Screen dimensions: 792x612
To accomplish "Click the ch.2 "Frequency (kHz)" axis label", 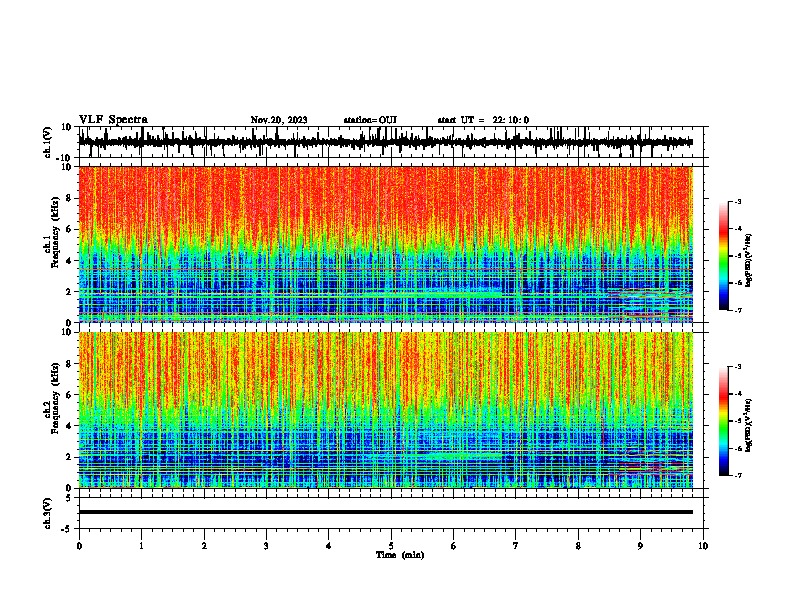I will click(55, 398).
